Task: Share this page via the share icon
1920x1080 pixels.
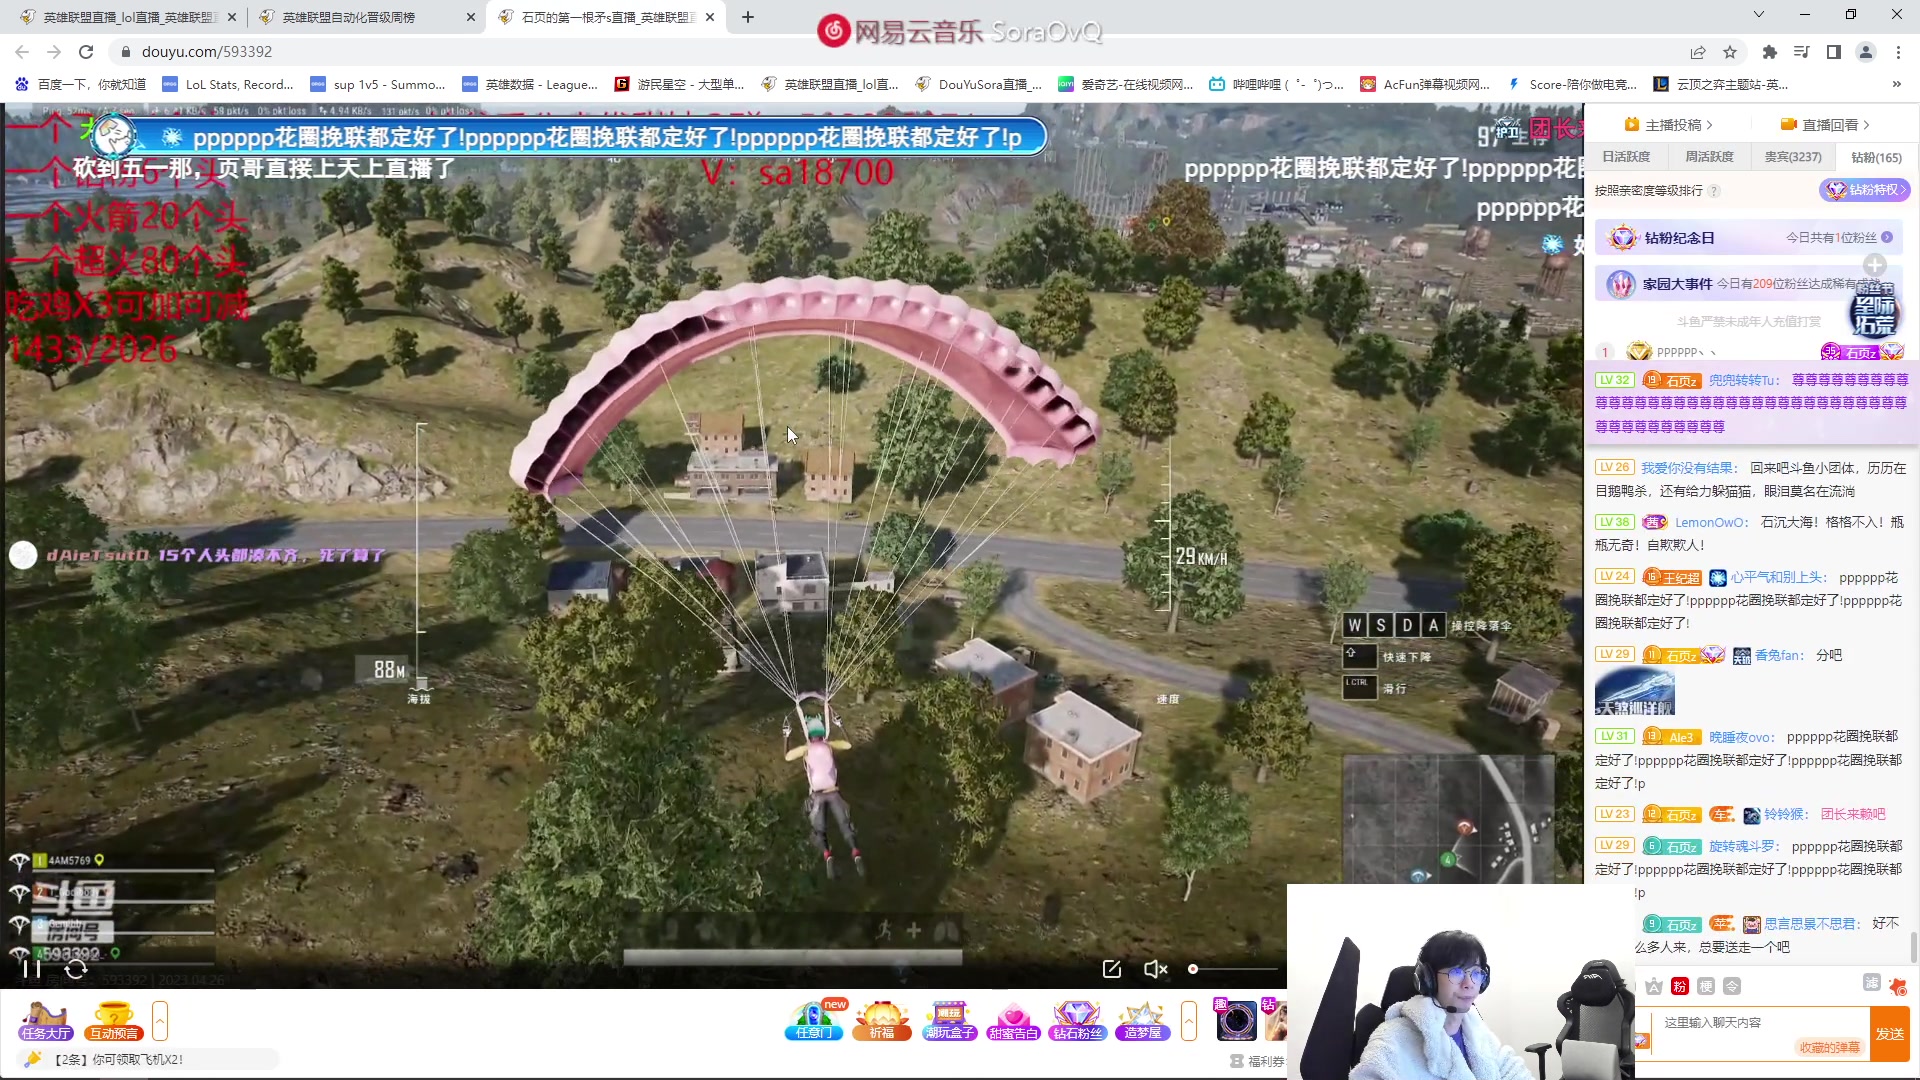Action: tap(1698, 52)
